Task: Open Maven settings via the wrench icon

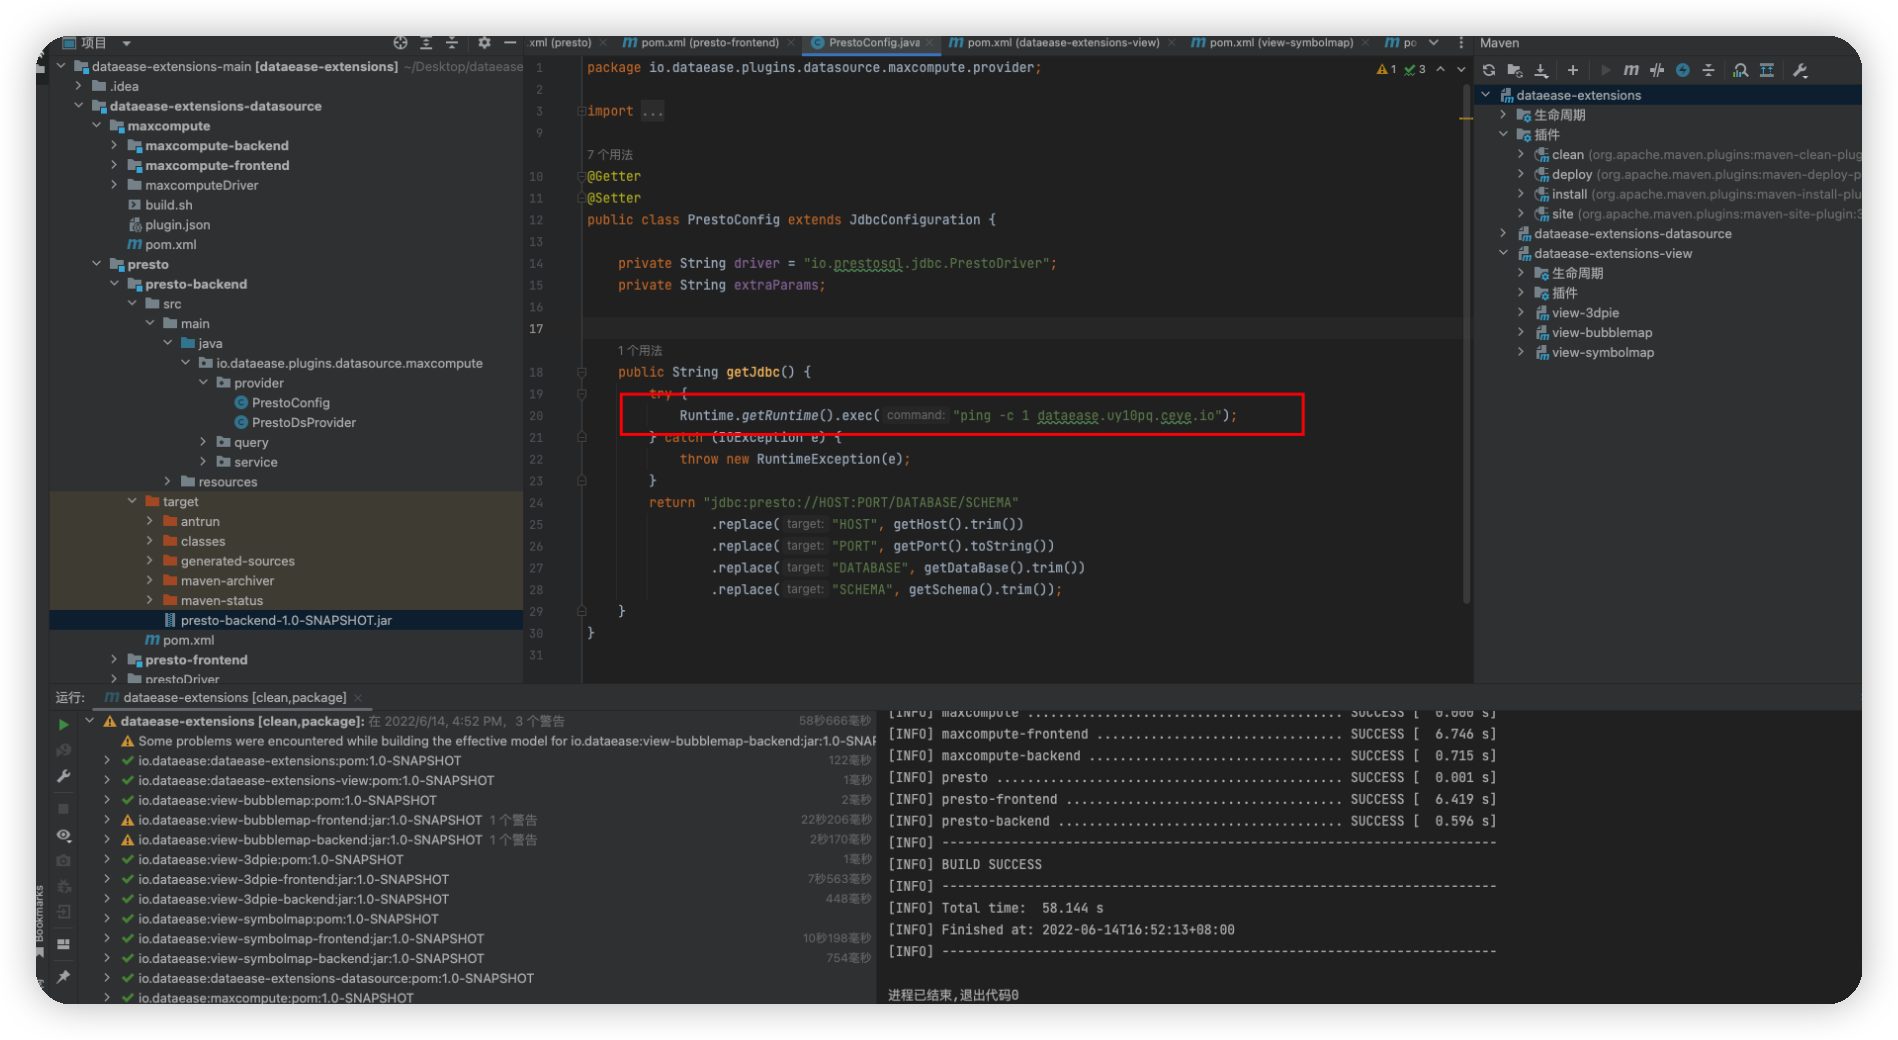Action: [1801, 70]
